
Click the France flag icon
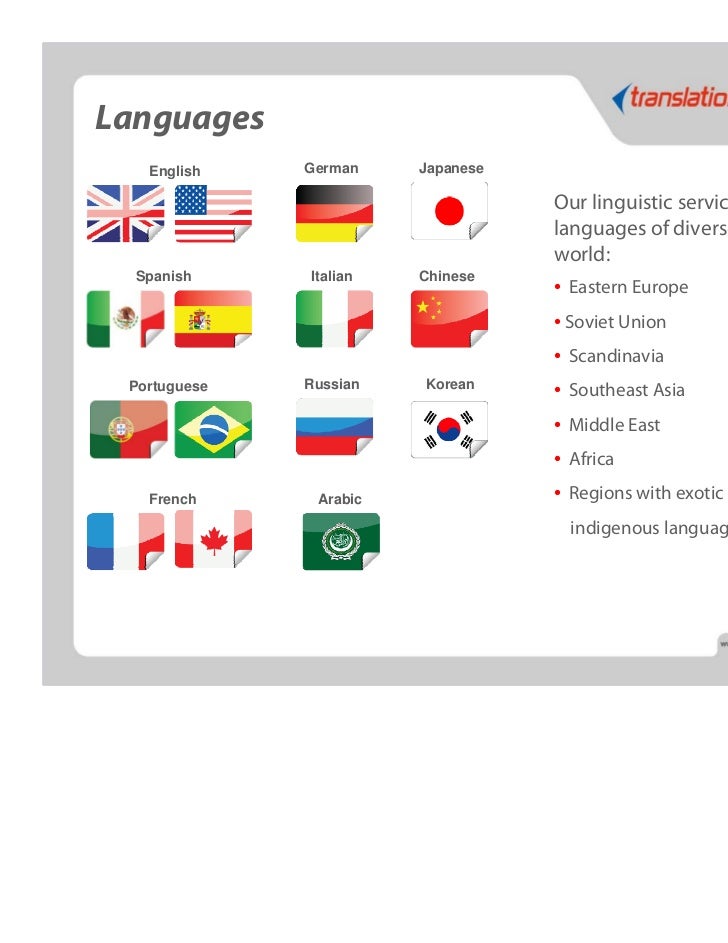(x=125, y=541)
